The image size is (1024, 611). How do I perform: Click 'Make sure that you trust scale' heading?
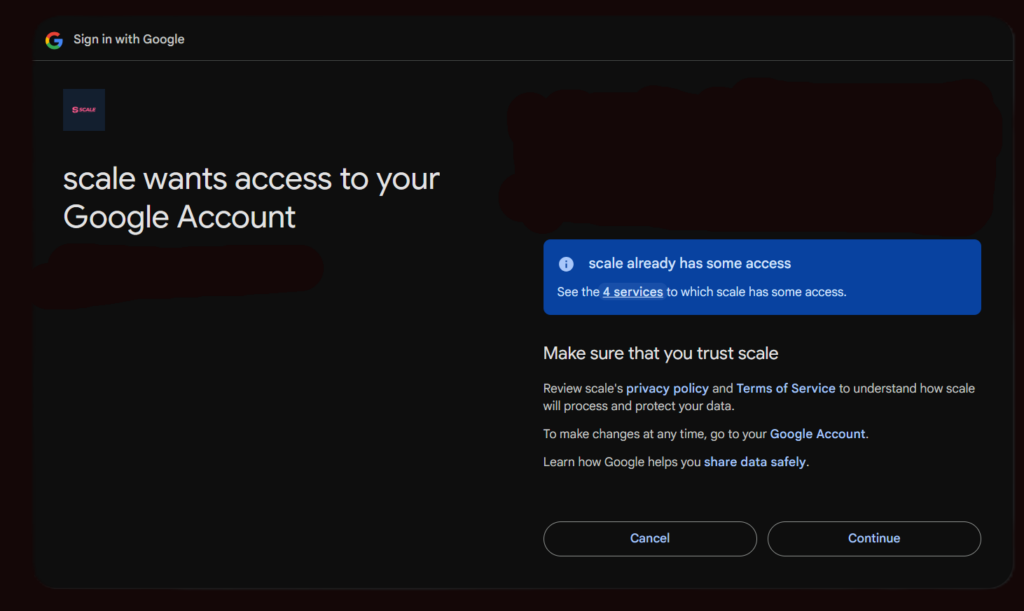660,353
